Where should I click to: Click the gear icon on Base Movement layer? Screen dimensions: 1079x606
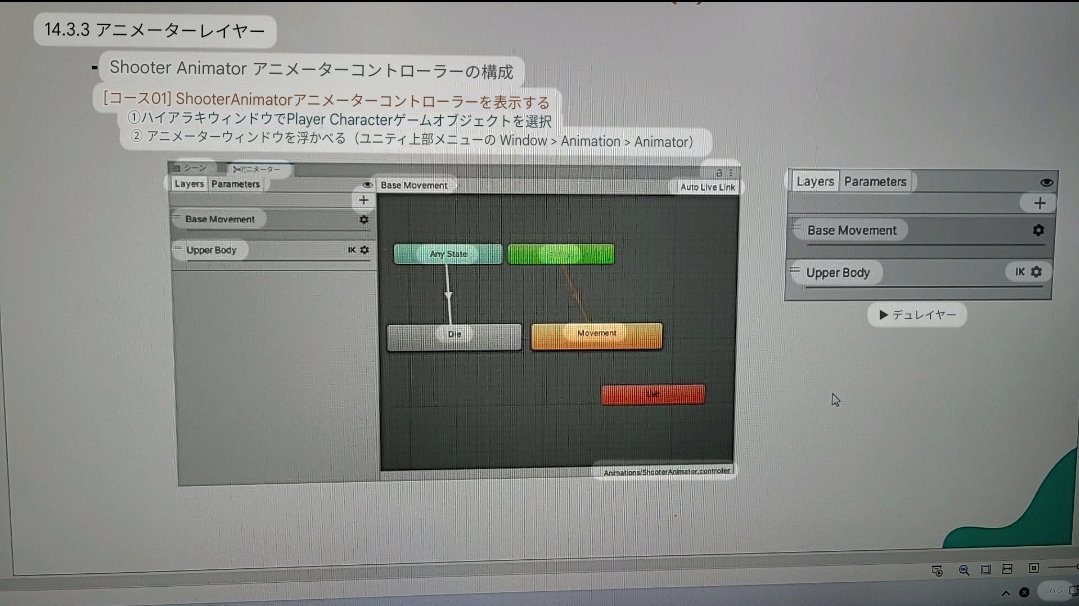(1037, 230)
